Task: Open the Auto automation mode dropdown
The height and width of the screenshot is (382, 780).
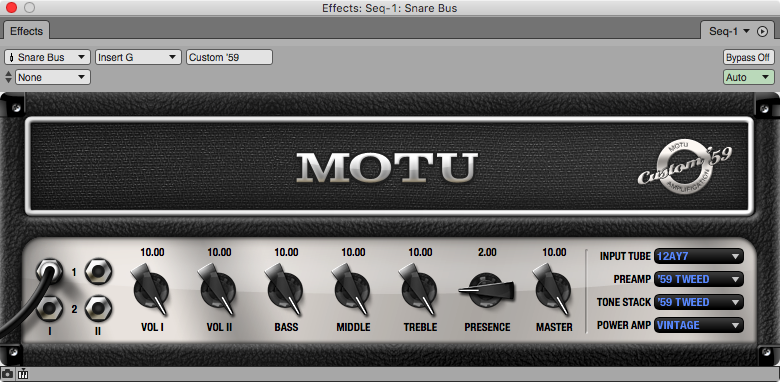Action: [x=749, y=77]
